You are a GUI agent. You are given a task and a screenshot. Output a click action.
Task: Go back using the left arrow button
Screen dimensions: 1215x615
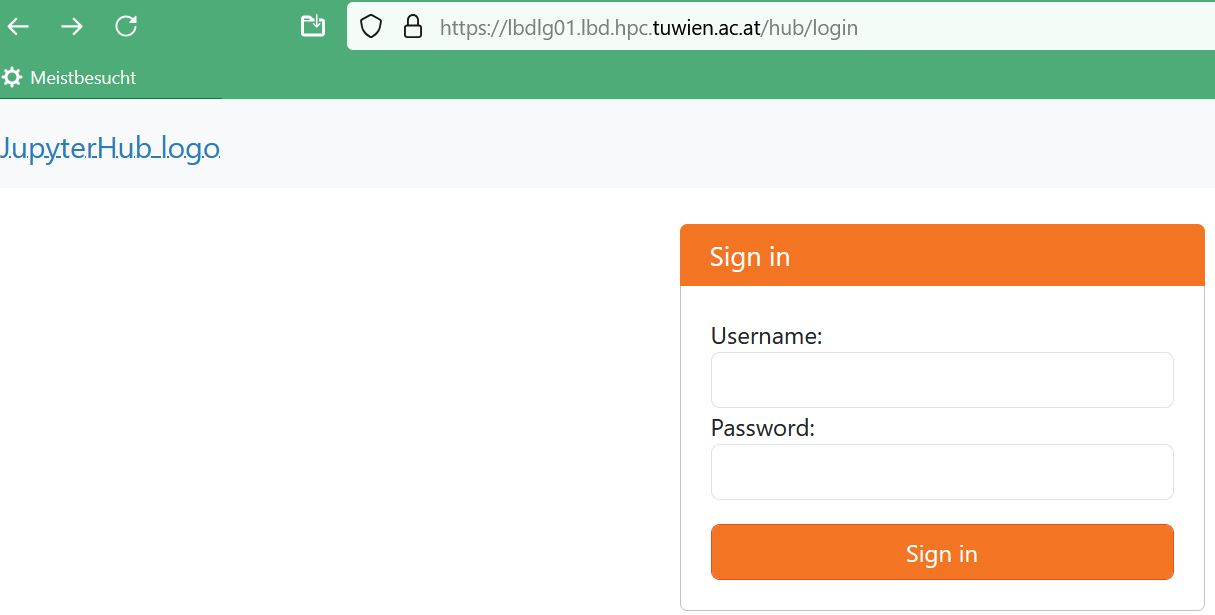[x=19, y=27]
